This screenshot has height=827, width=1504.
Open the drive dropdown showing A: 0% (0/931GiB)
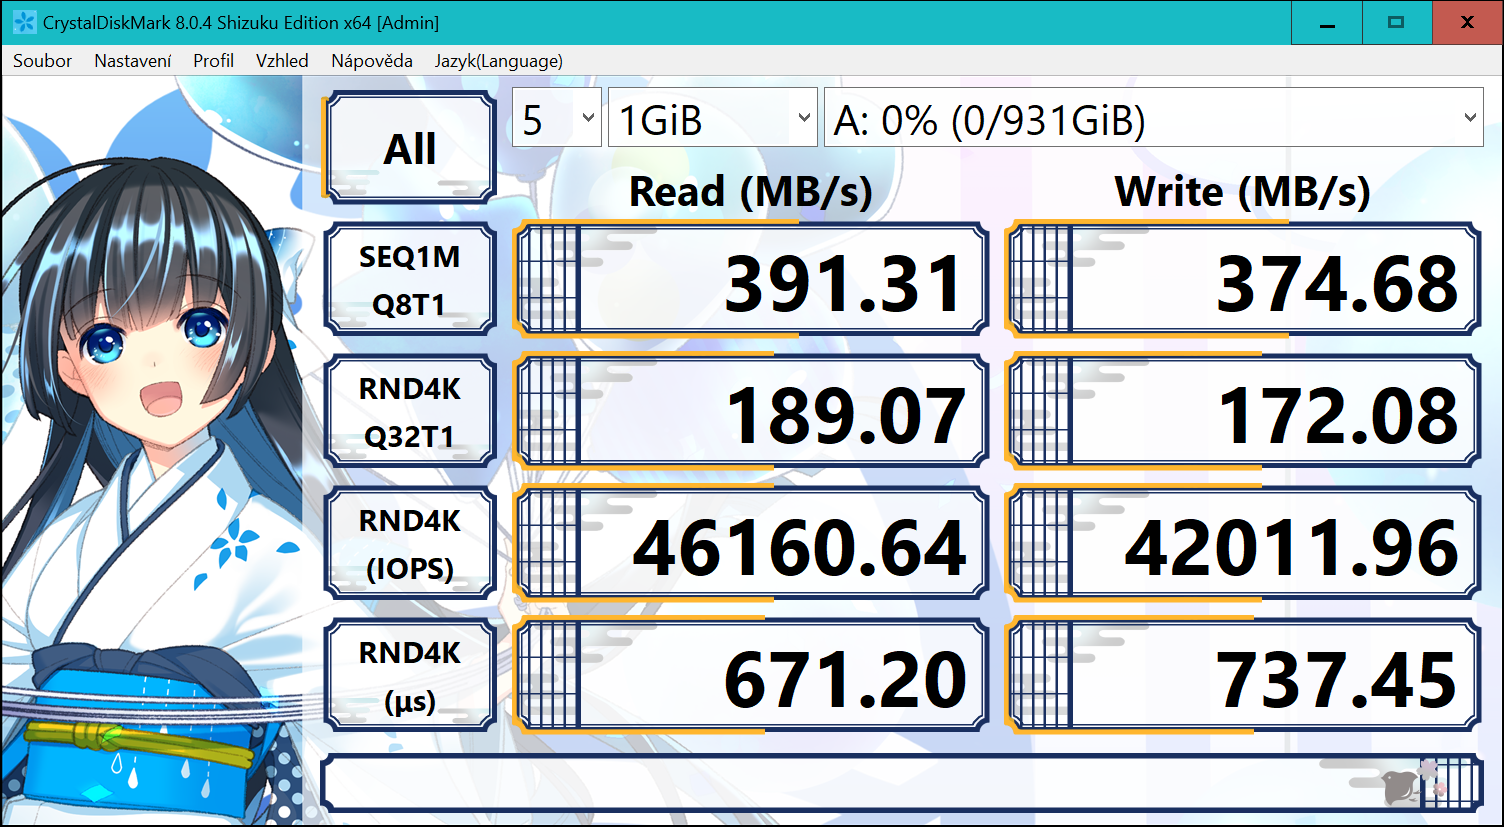(x=1154, y=118)
